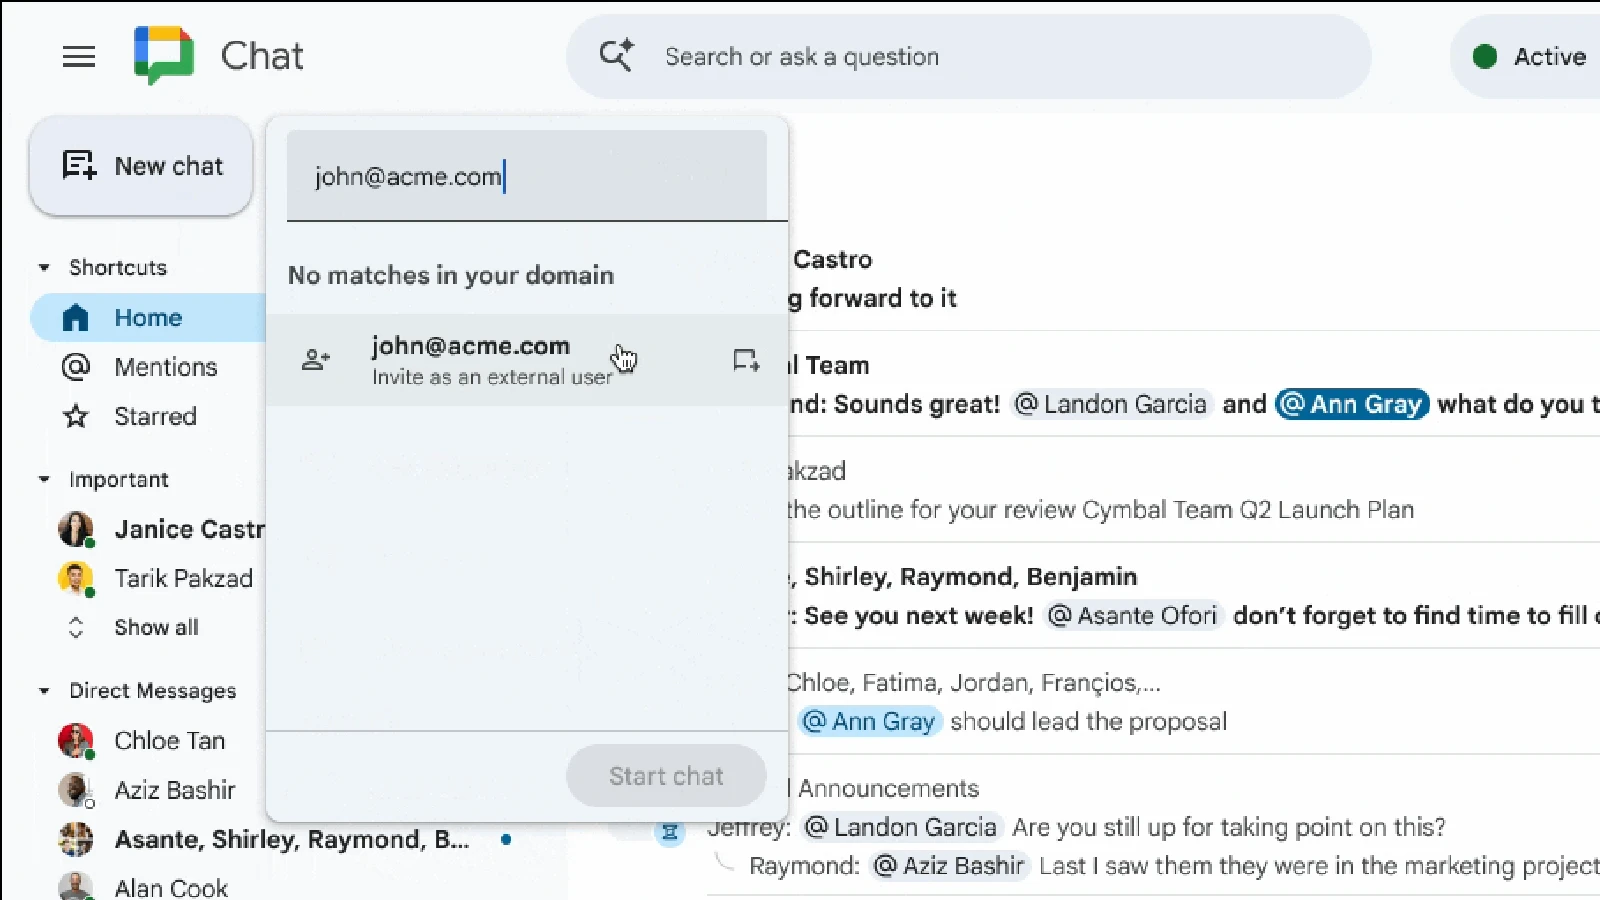Select Home in the sidebar
Viewport: 1600px width, 900px height.
click(148, 318)
